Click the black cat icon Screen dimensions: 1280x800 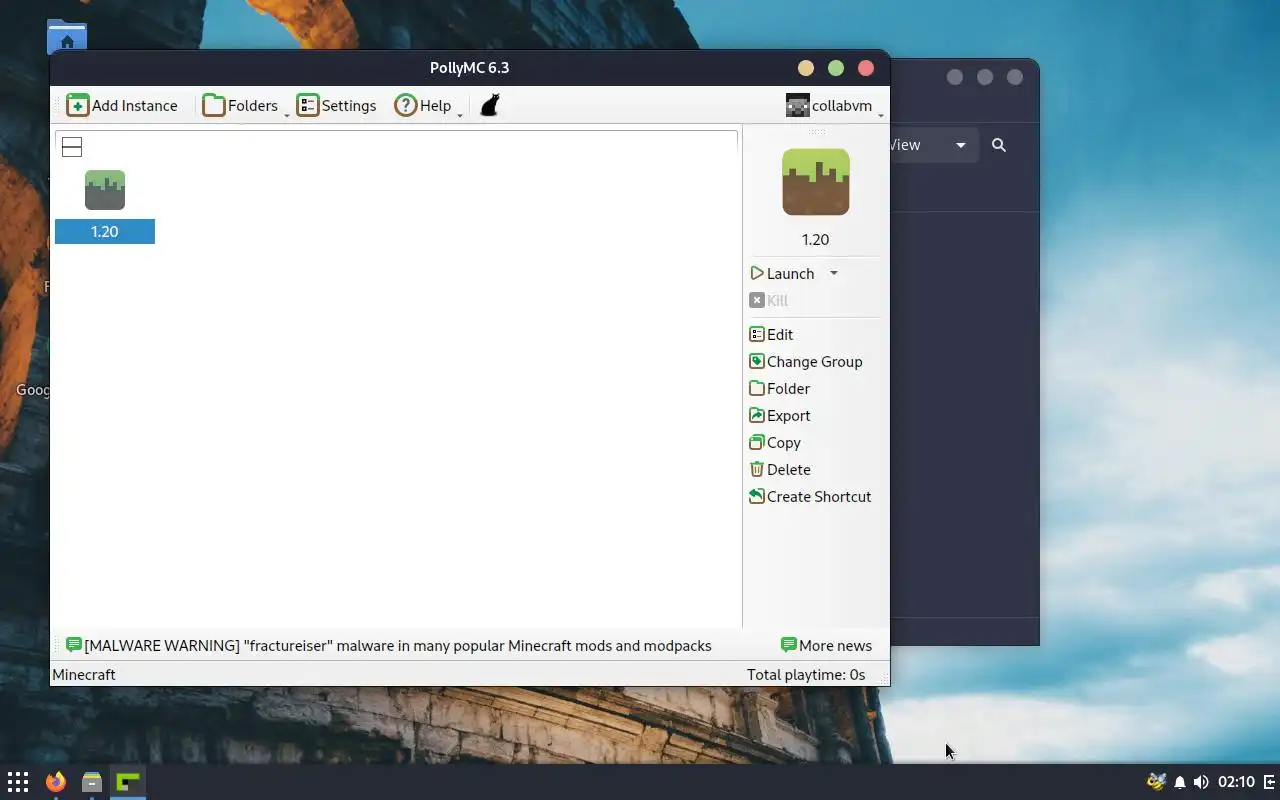click(490, 105)
